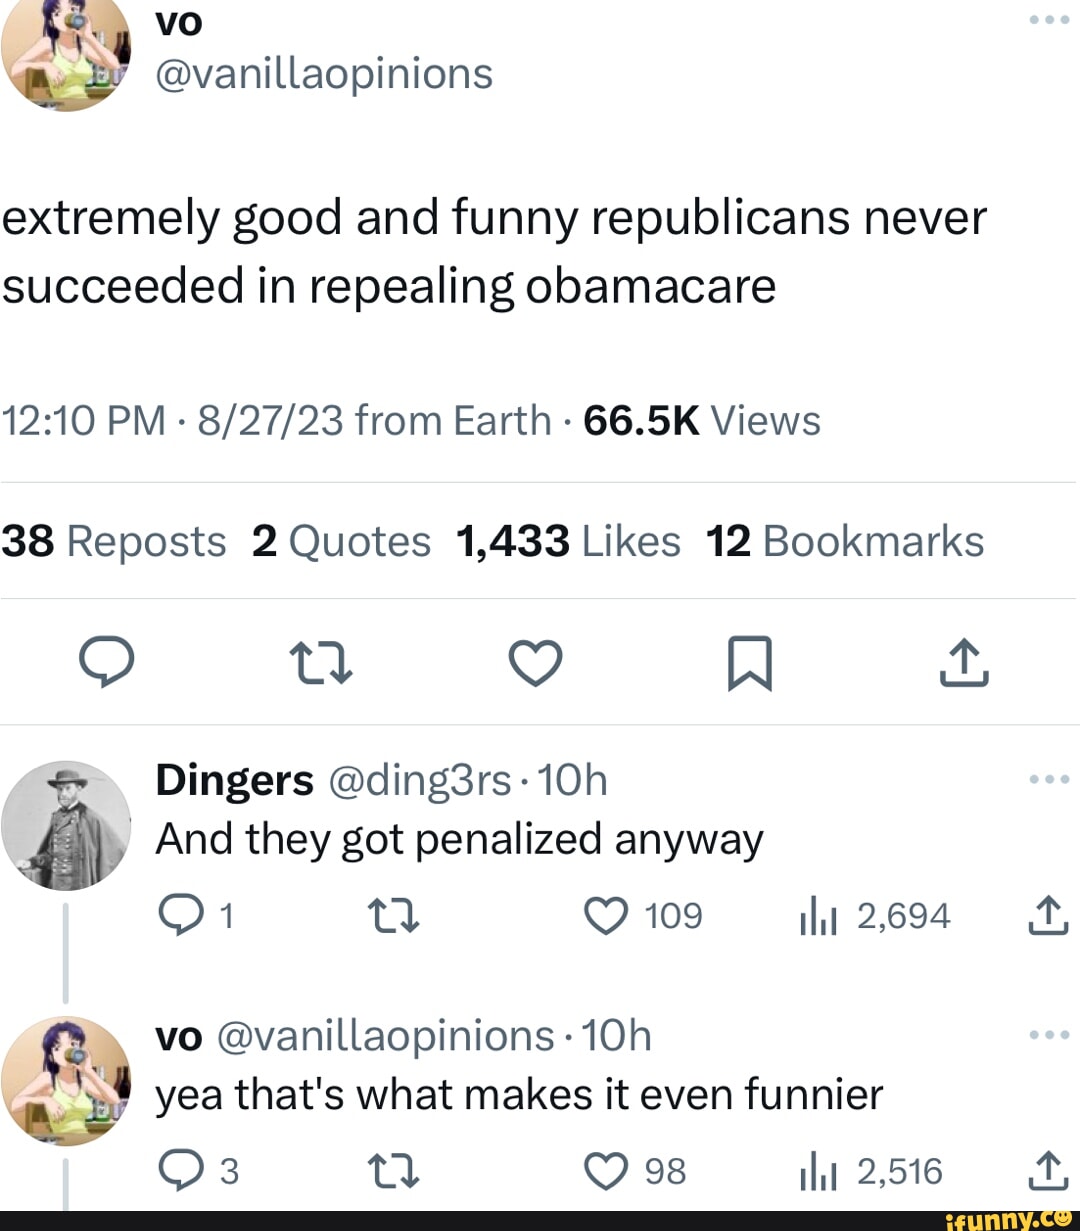Screen dimensions: 1080x1231
Task: Open the share icon on the main tweet
Action: click(963, 663)
